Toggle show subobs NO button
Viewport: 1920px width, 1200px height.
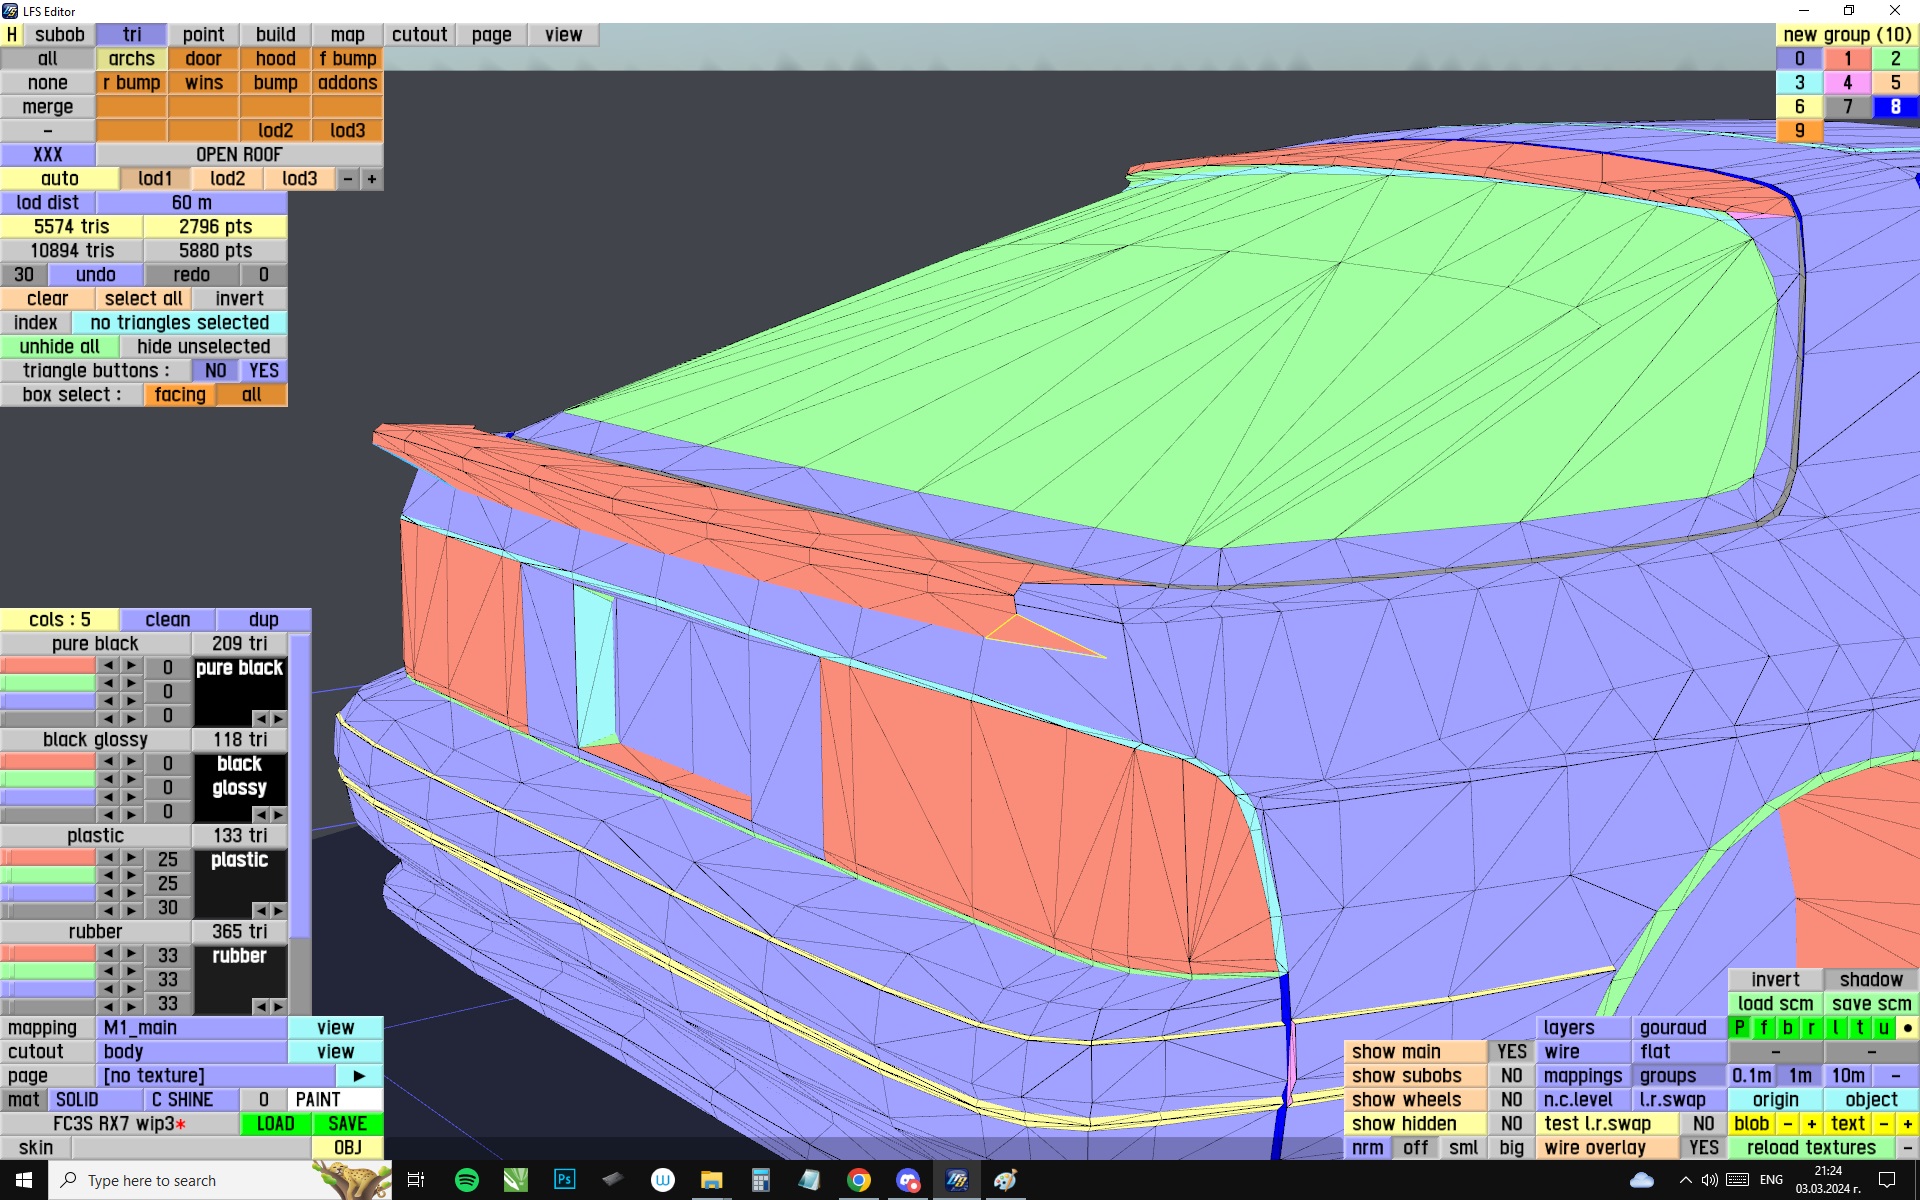coord(1511,1076)
